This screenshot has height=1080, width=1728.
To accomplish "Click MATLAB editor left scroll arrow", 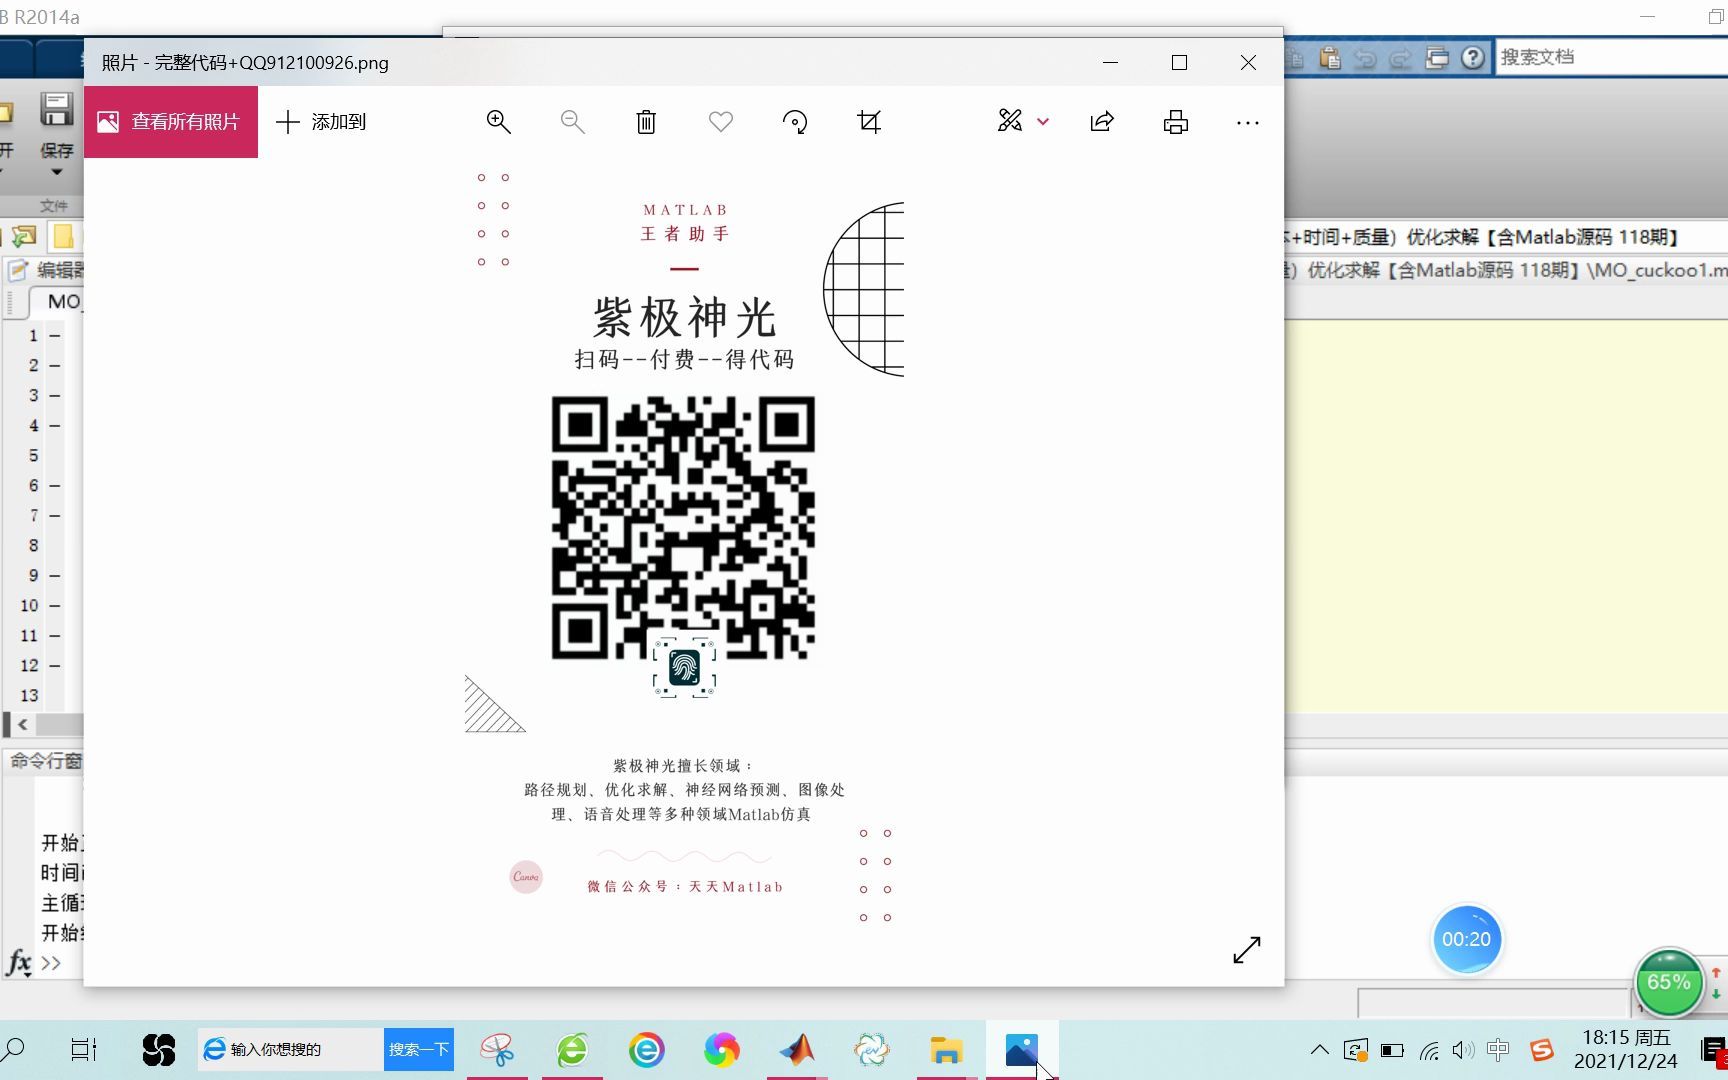I will [22, 724].
